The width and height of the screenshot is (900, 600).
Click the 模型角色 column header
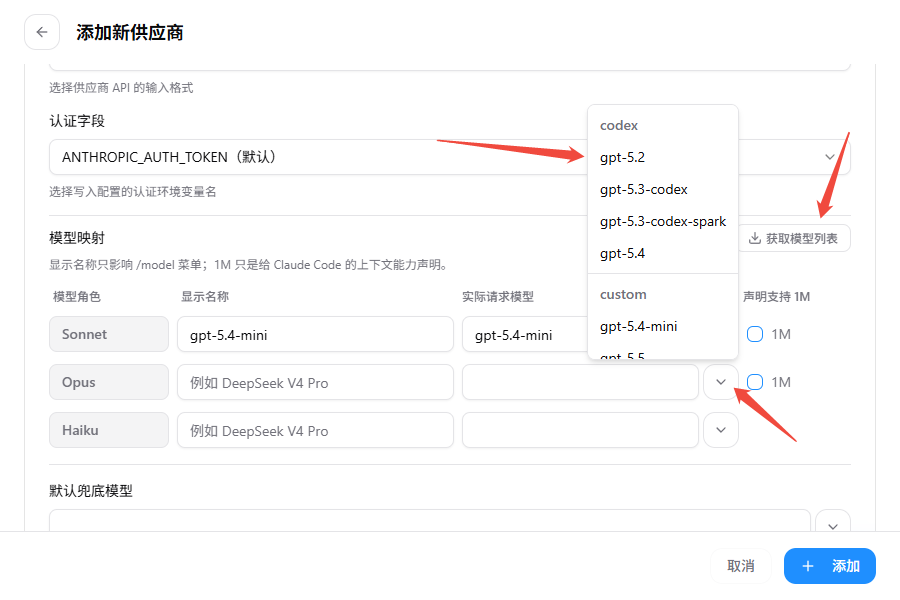(x=77, y=297)
